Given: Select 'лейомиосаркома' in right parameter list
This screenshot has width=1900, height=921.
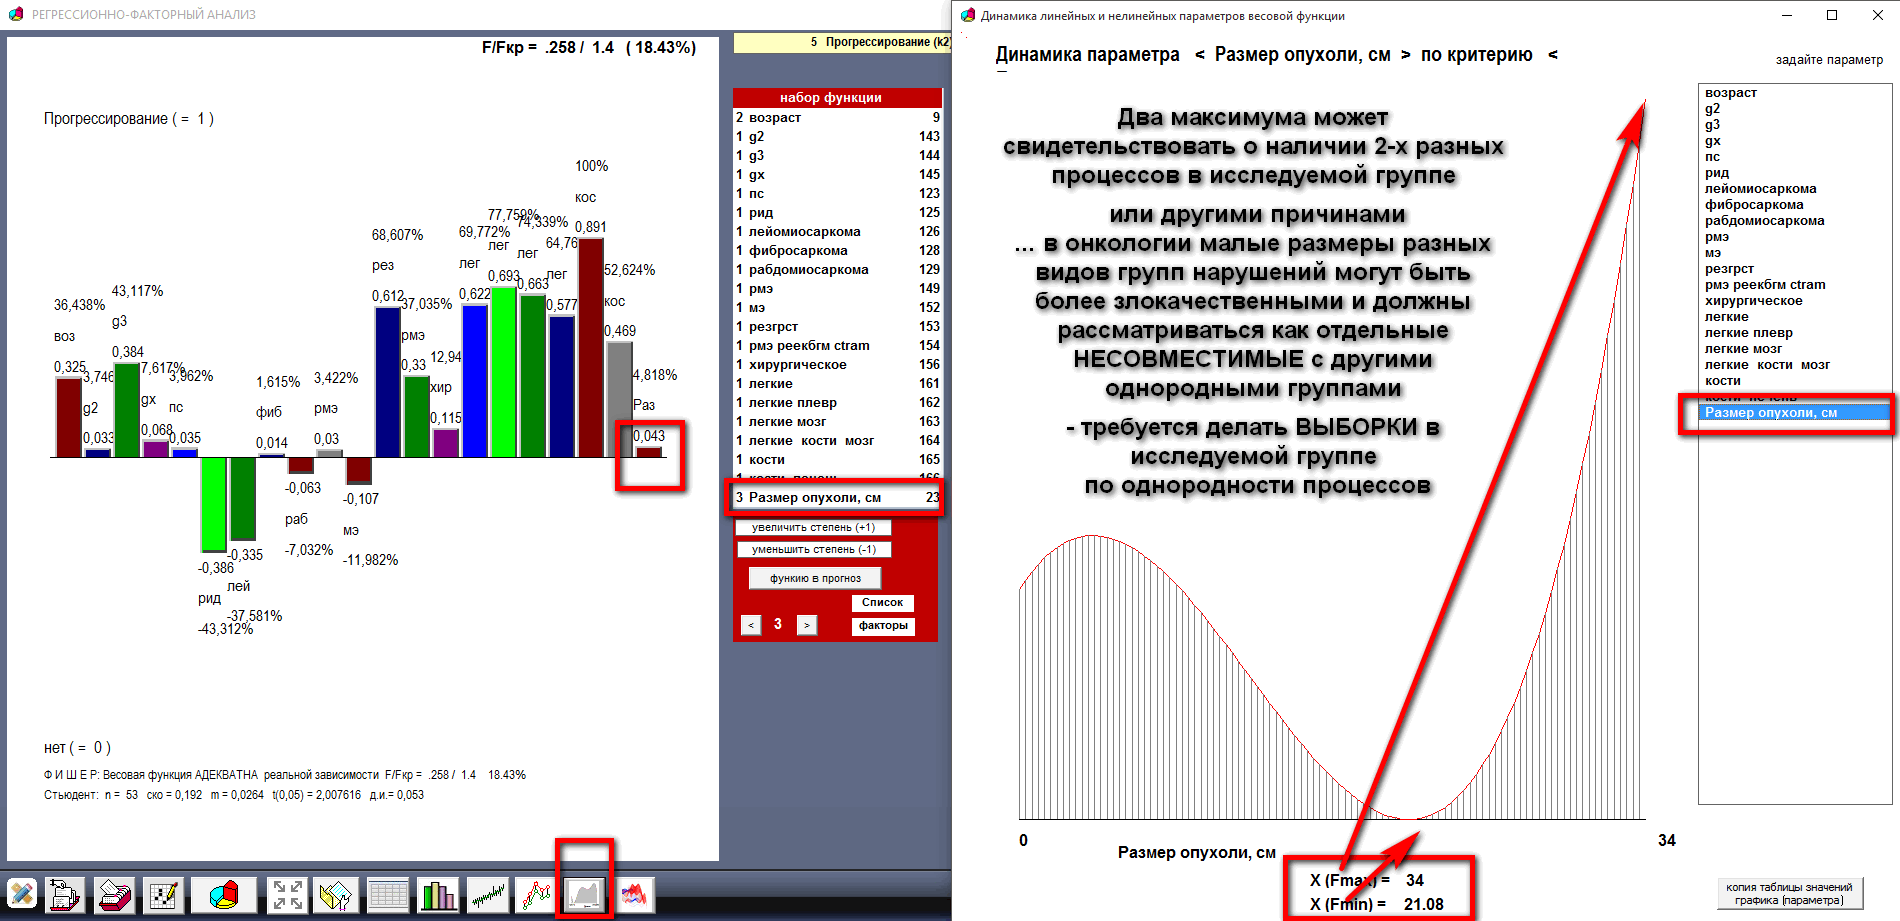Looking at the screenshot, I should point(1760,189).
